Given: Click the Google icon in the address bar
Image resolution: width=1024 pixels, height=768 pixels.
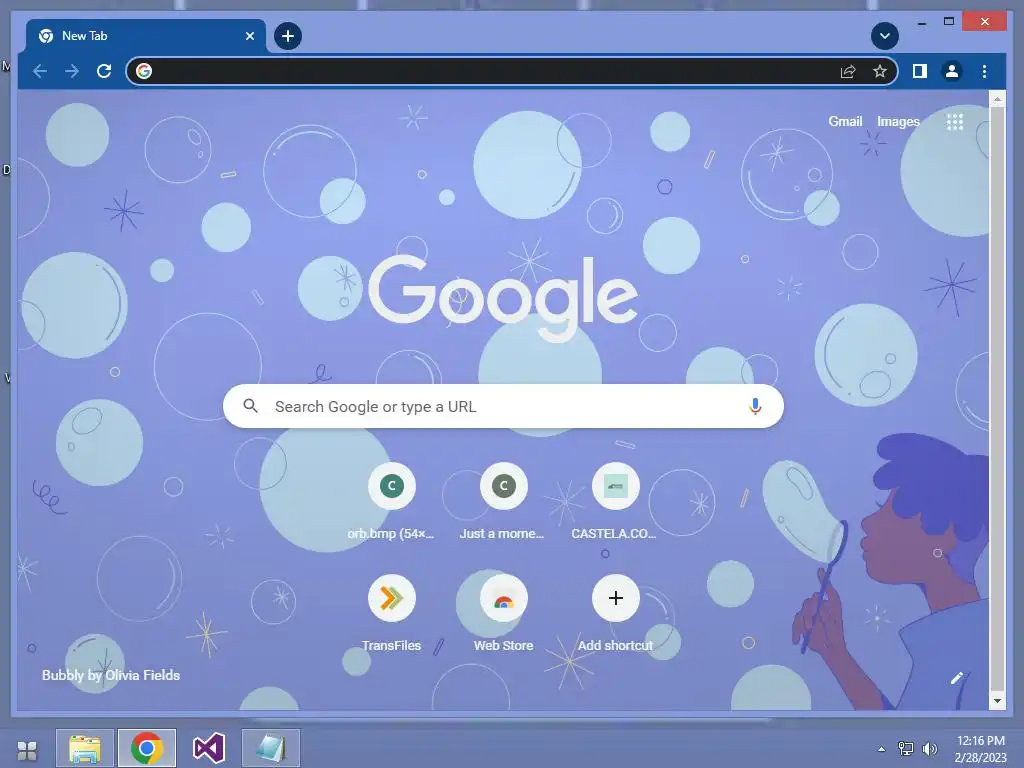Looking at the screenshot, I should coord(144,71).
